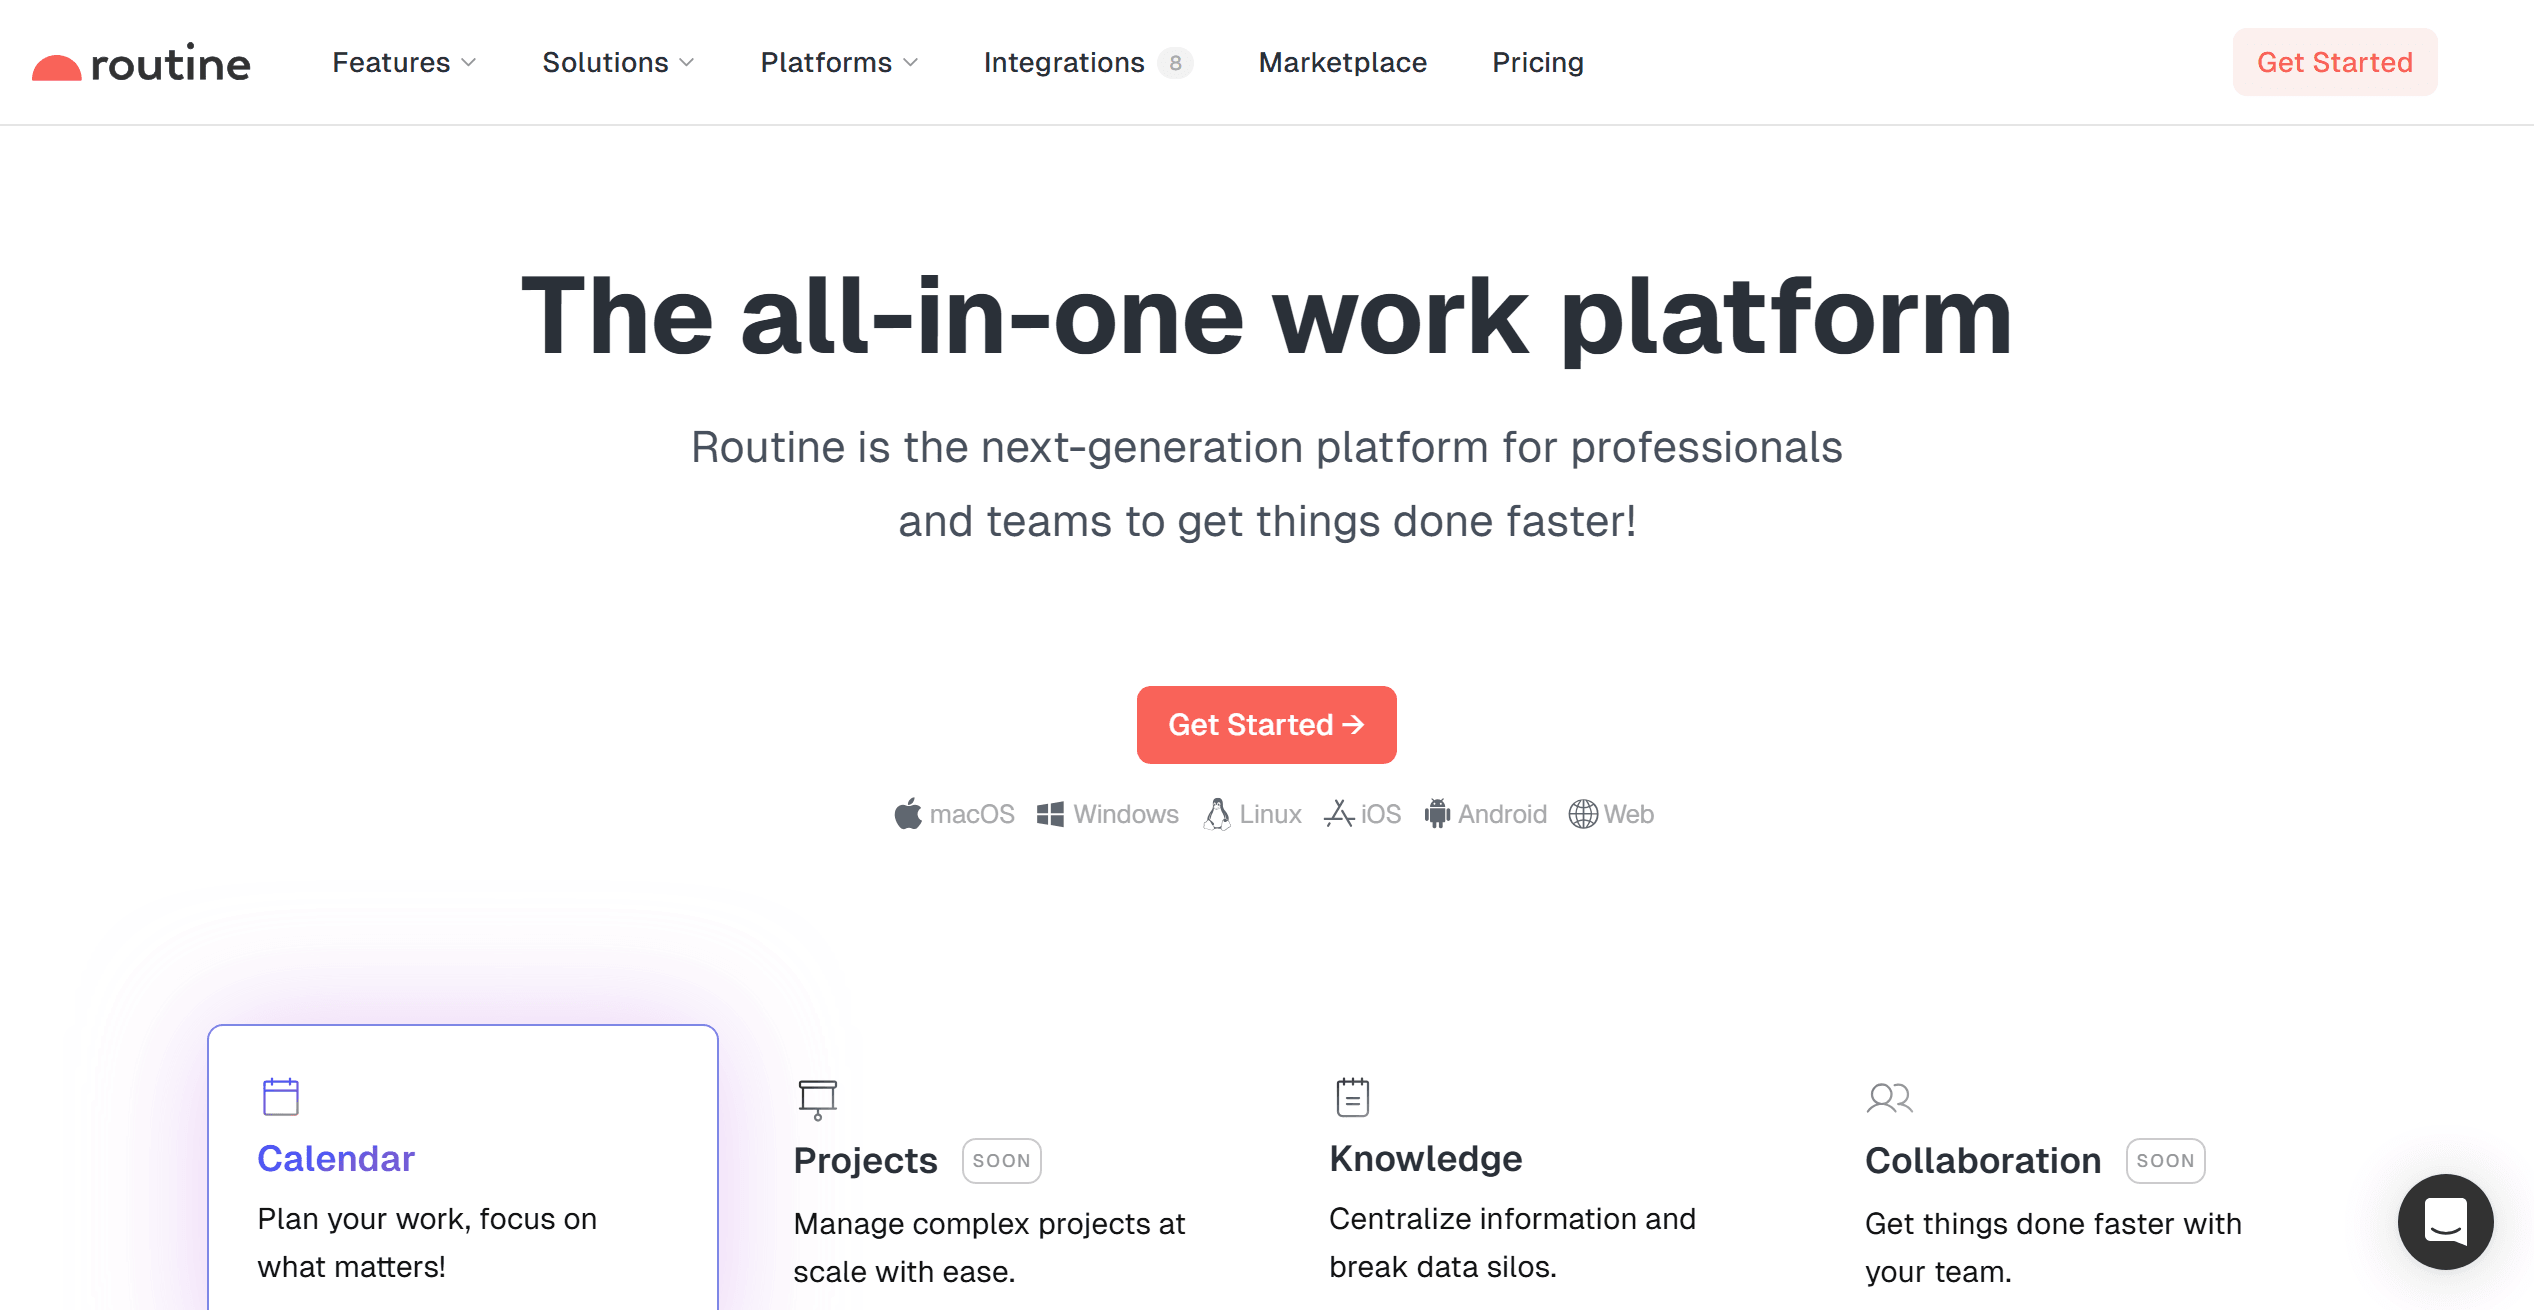Expand the Solutions dropdown menu

point(618,63)
